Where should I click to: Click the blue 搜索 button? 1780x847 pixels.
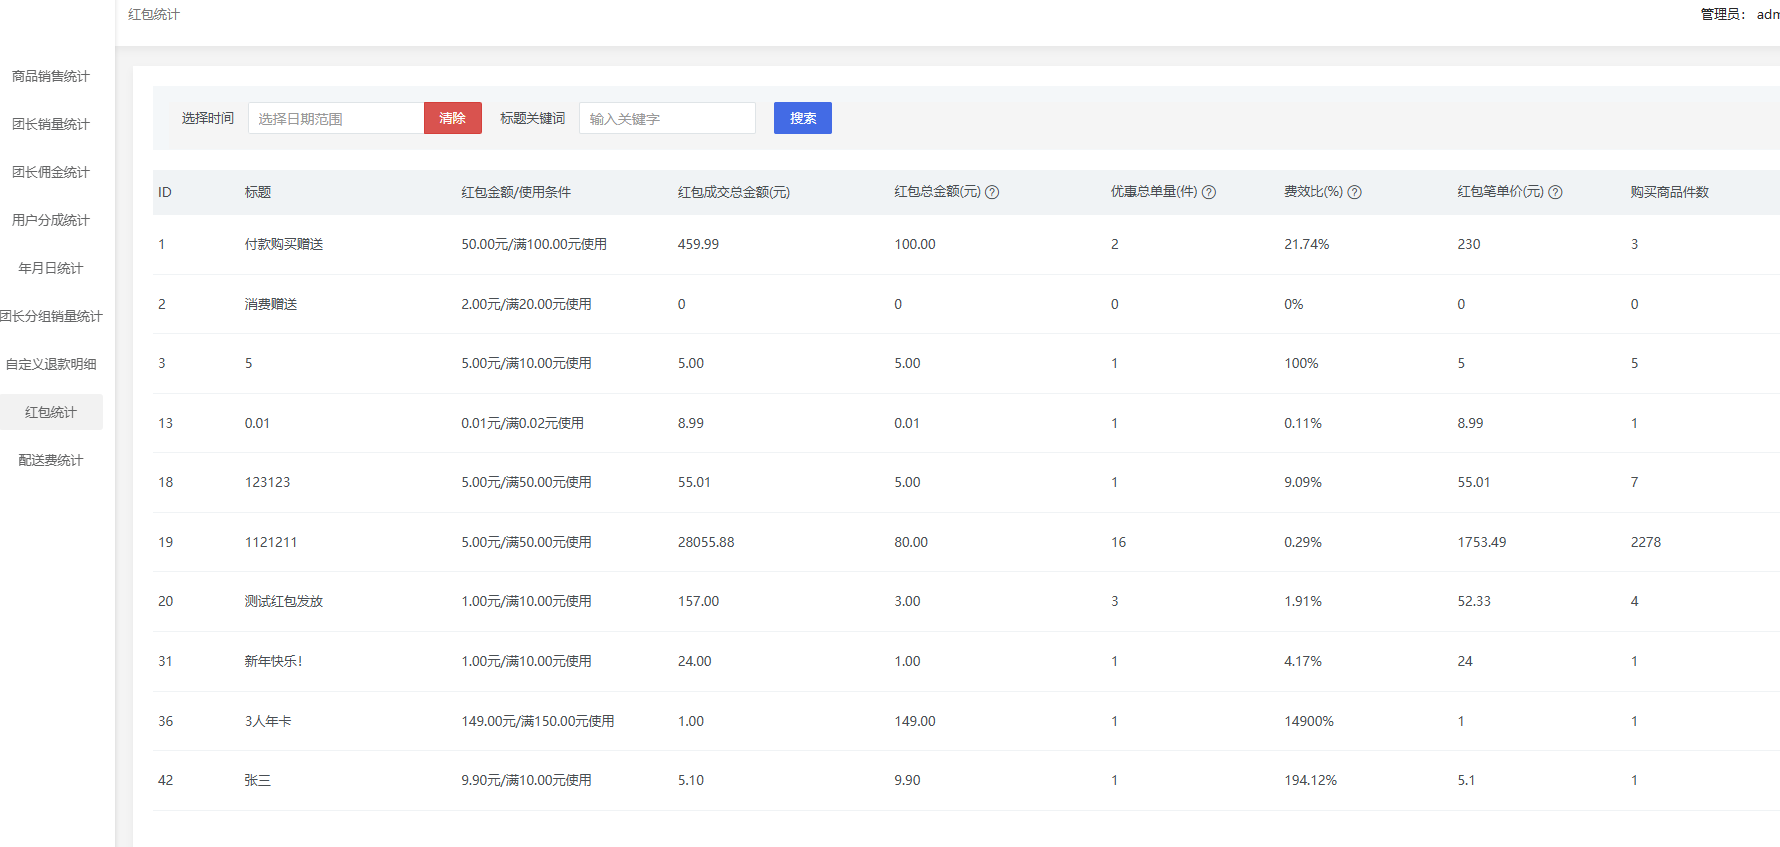click(802, 118)
